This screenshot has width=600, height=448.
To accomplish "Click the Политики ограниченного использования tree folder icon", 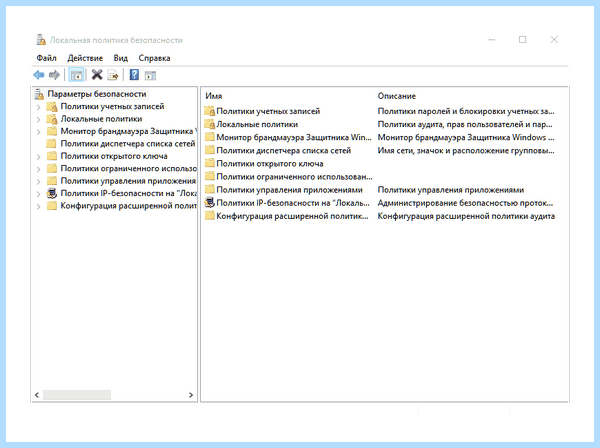I will (52, 169).
